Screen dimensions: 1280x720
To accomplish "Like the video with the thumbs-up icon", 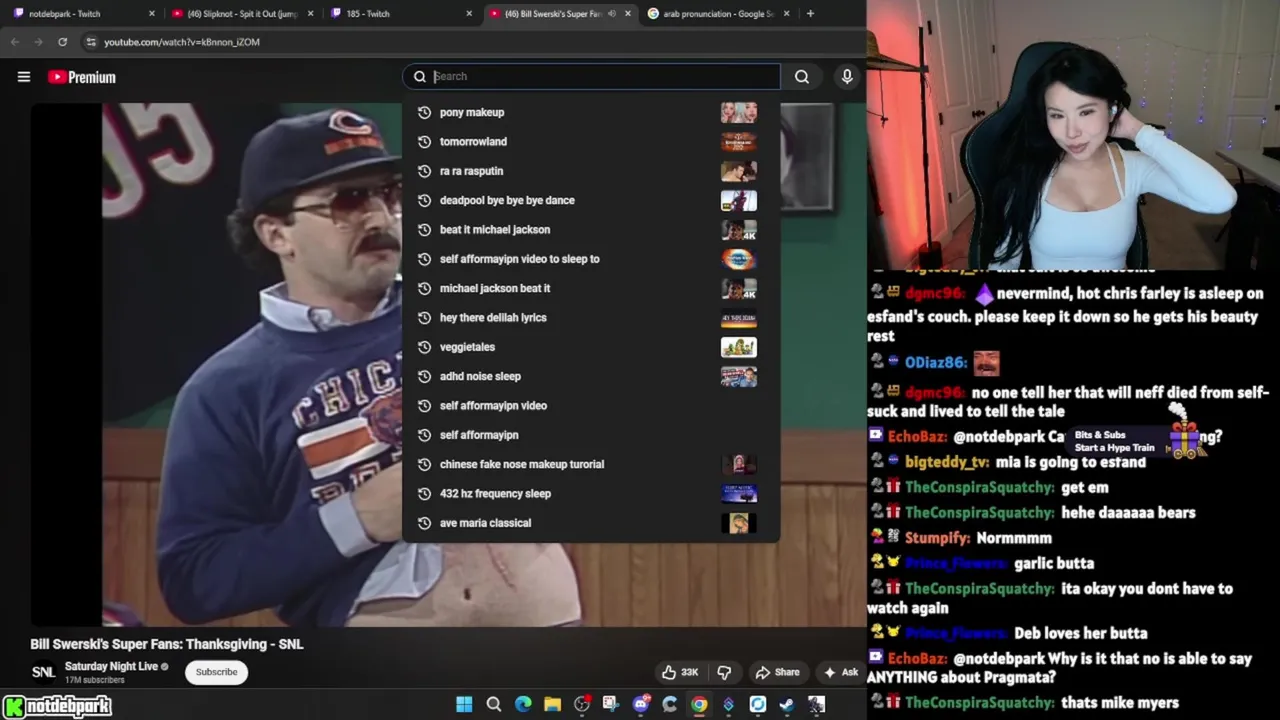I will [669, 672].
